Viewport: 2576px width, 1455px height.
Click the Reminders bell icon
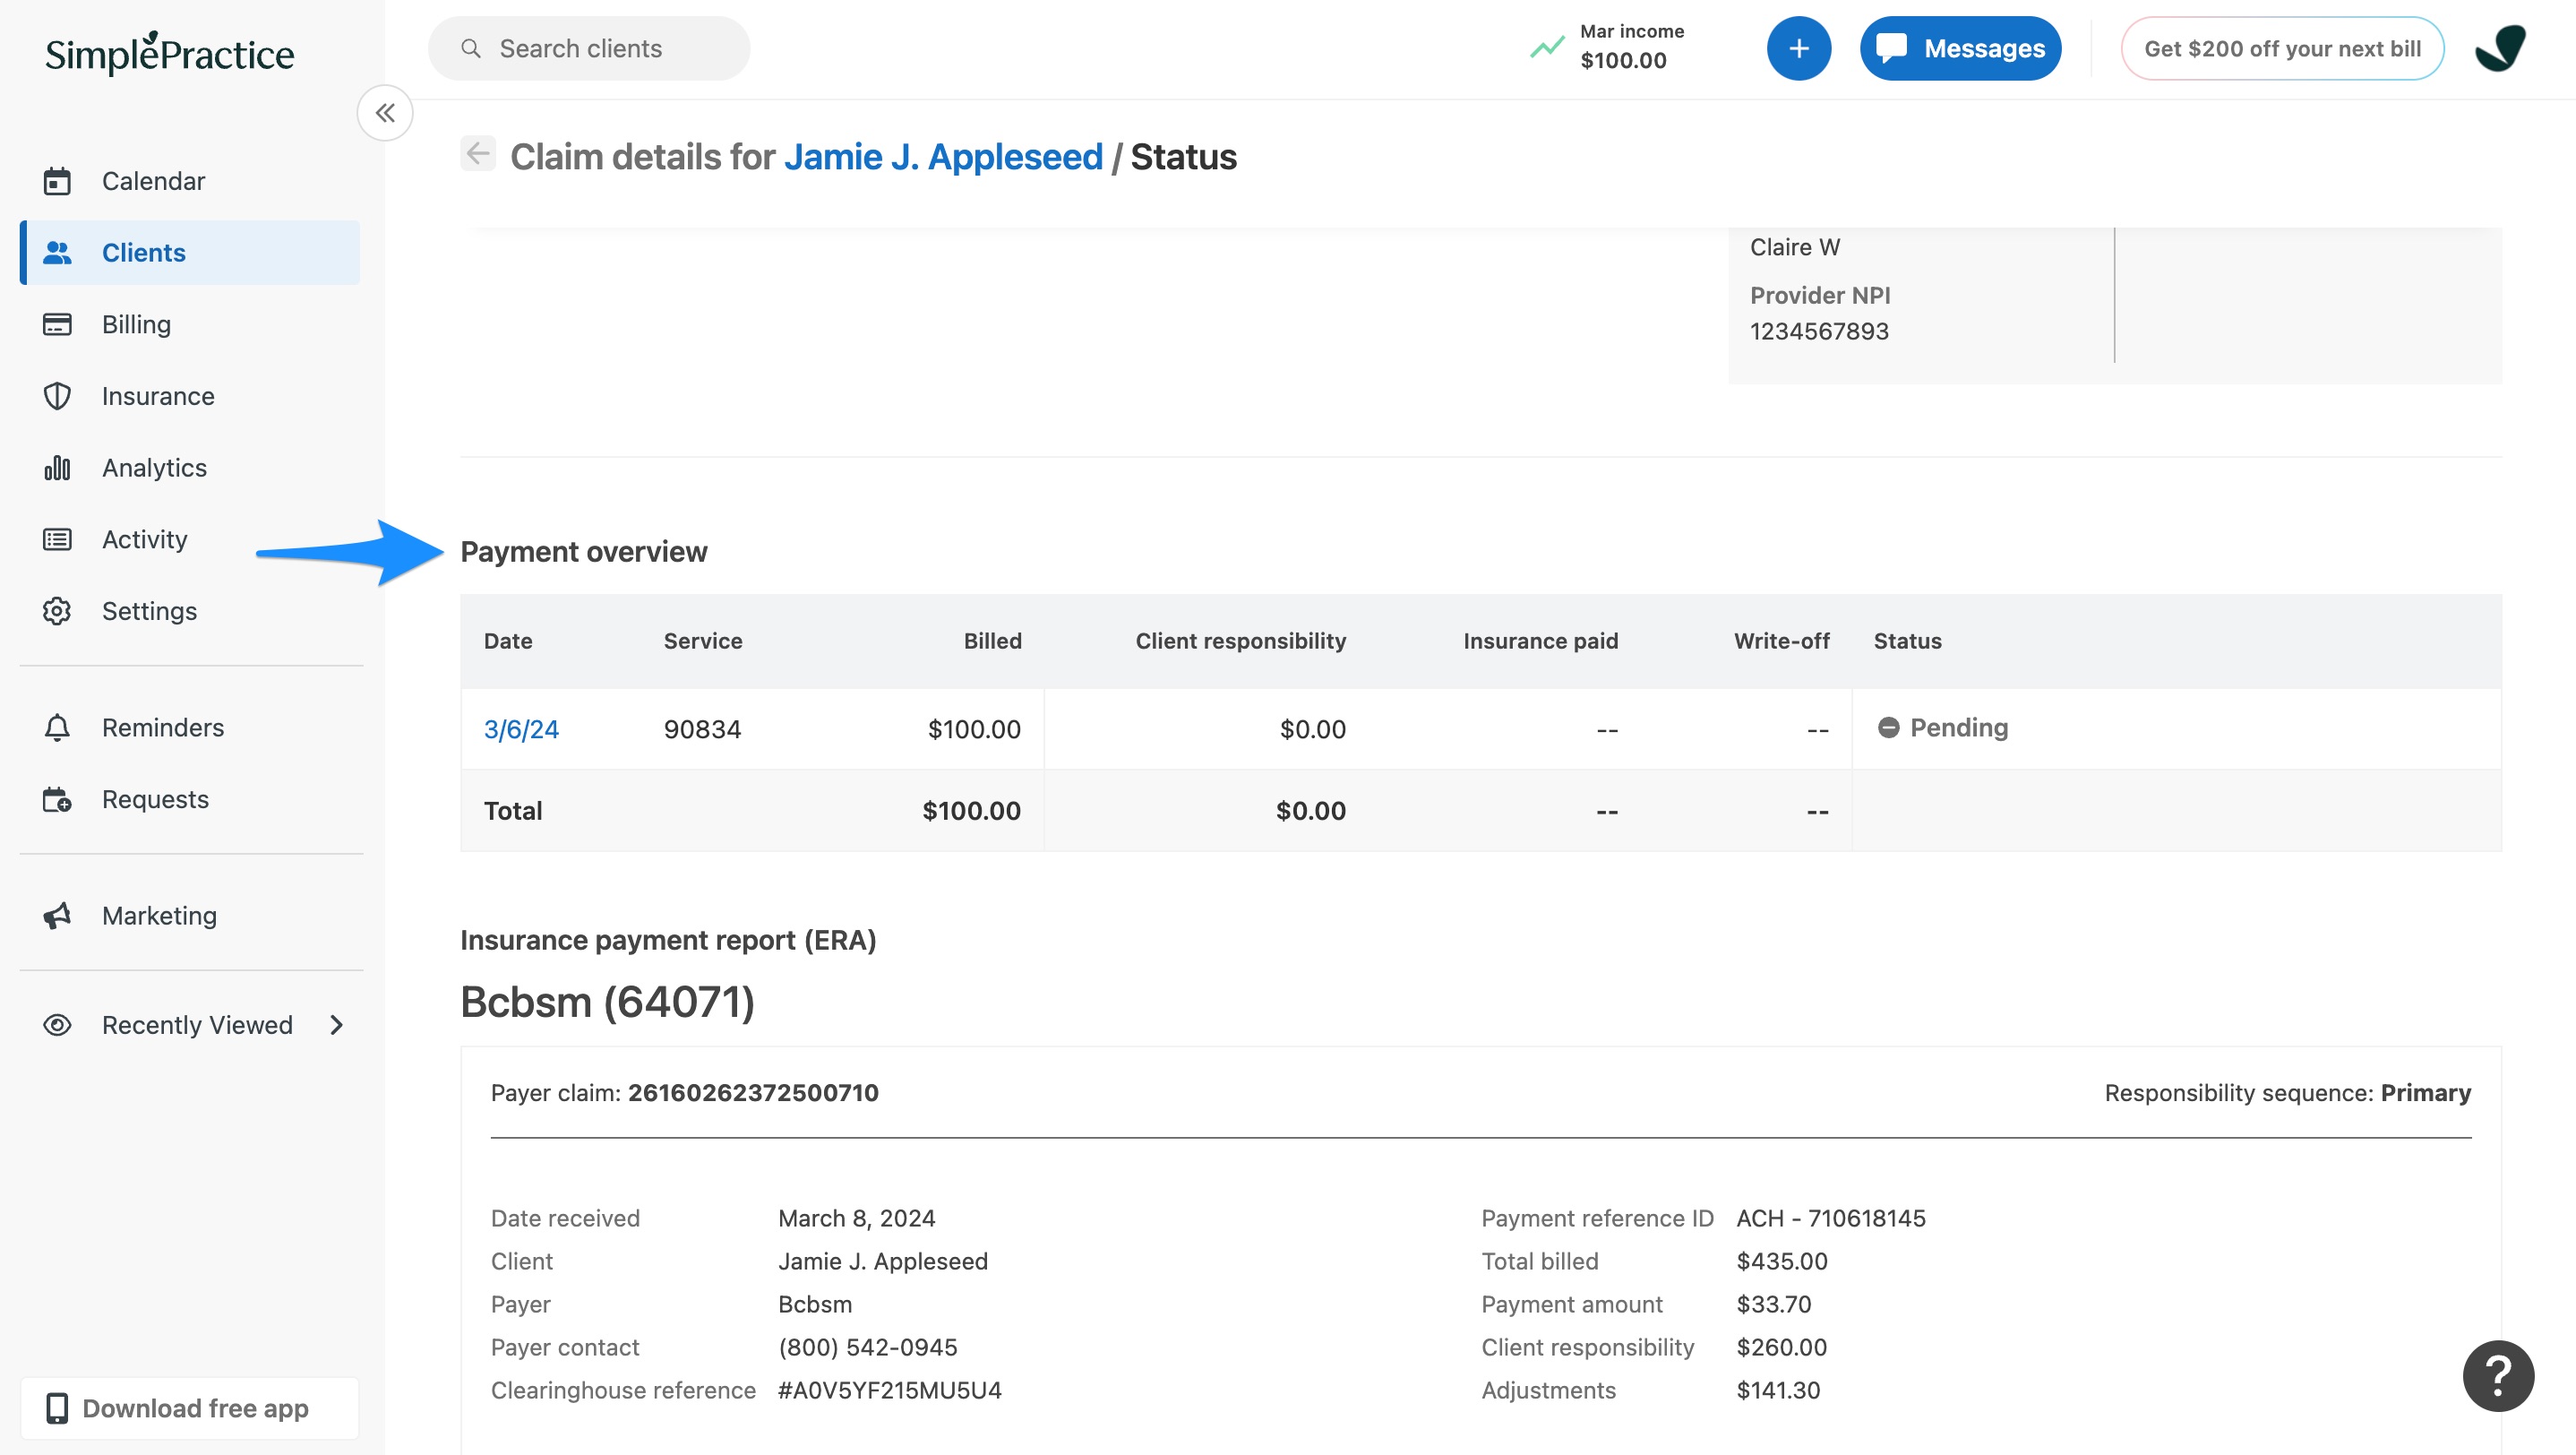pyautogui.click(x=57, y=727)
